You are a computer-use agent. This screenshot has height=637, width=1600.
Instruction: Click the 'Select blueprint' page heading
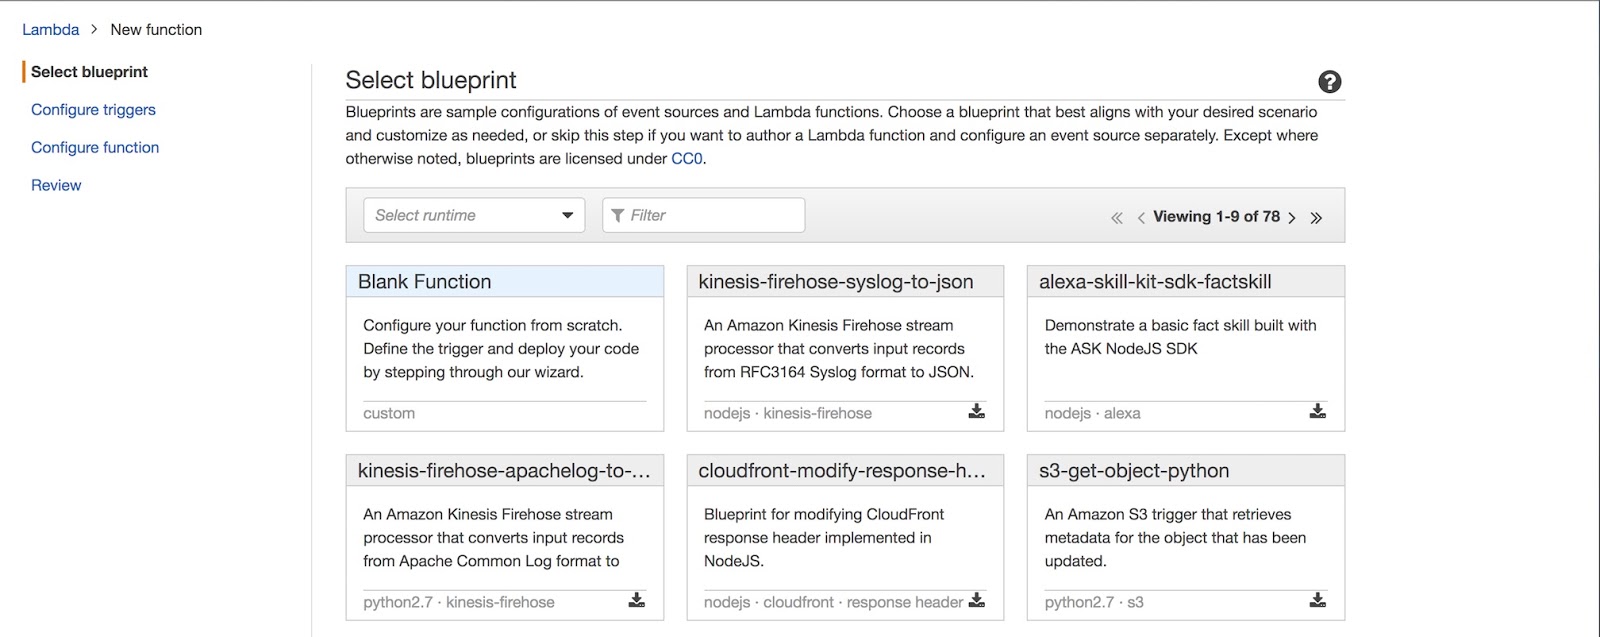click(x=431, y=80)
